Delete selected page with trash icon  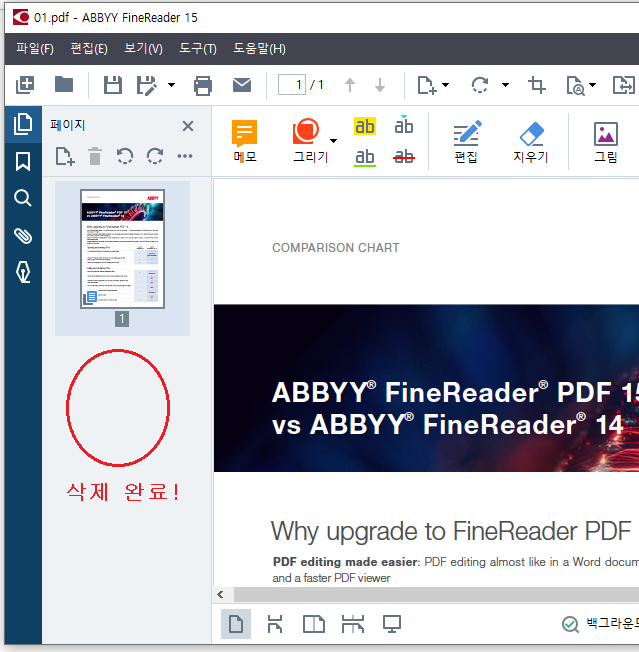pos(95,156)
